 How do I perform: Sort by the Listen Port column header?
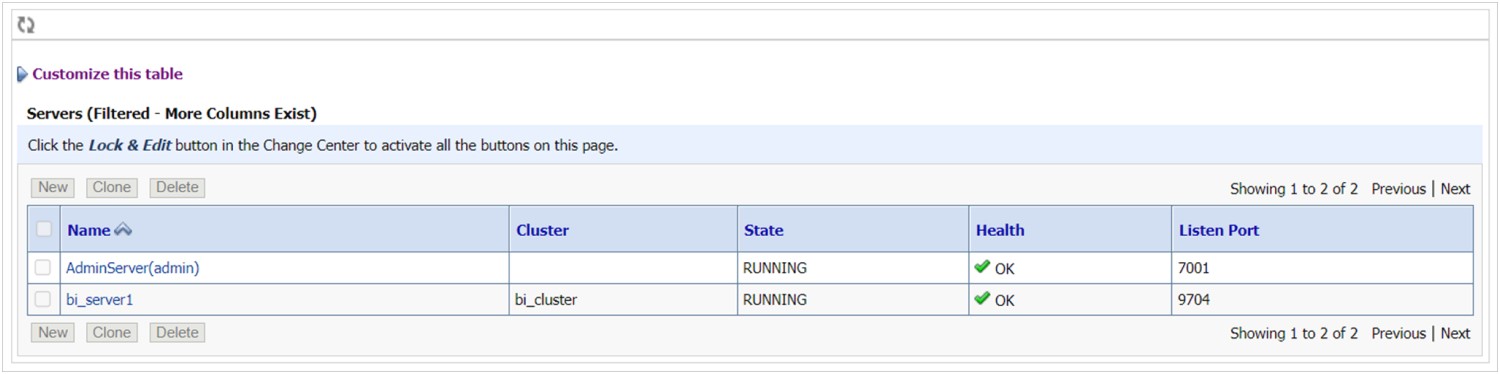[1219, 230]
